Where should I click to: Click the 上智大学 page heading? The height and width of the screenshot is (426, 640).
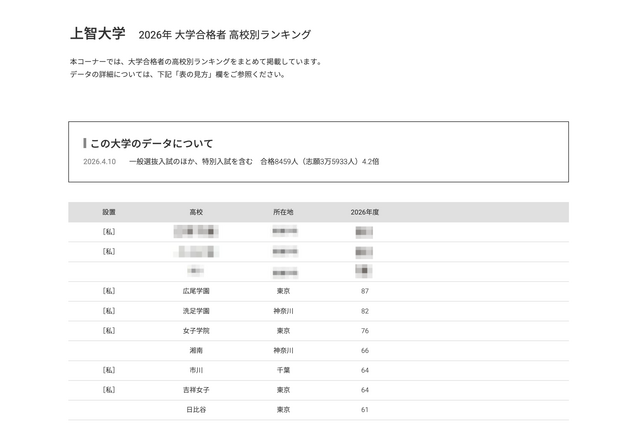coord(98,33)
